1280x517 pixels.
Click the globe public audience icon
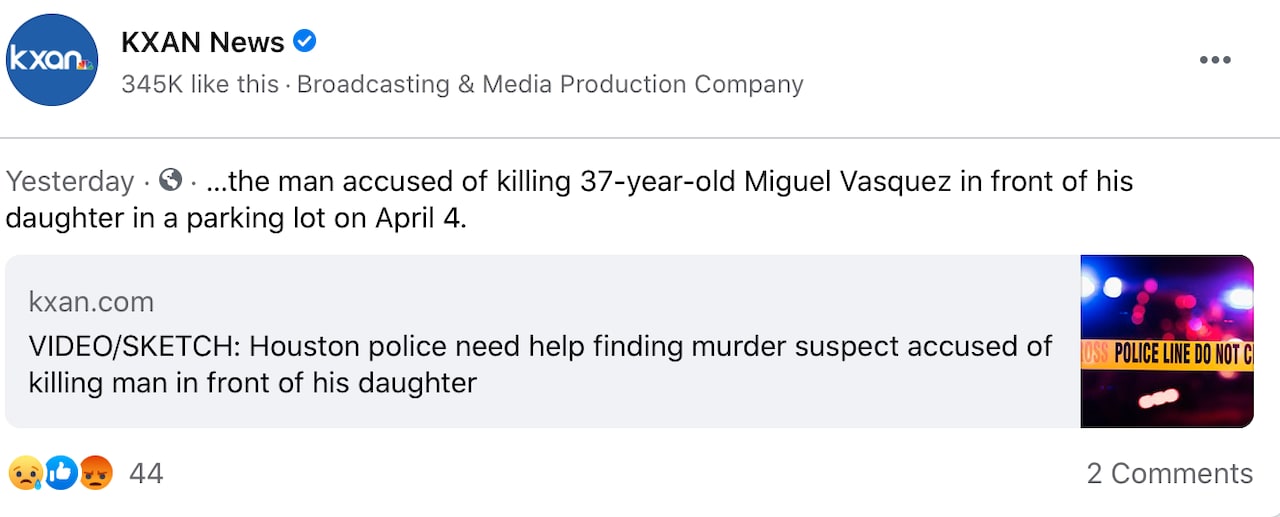point(171,181)
